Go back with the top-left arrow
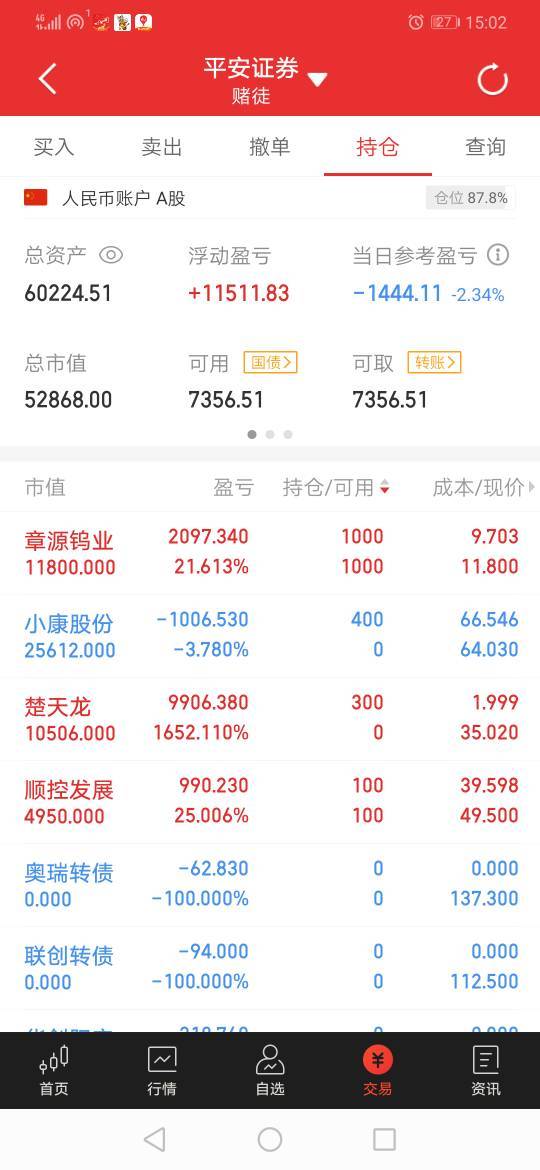 [47, 79]
